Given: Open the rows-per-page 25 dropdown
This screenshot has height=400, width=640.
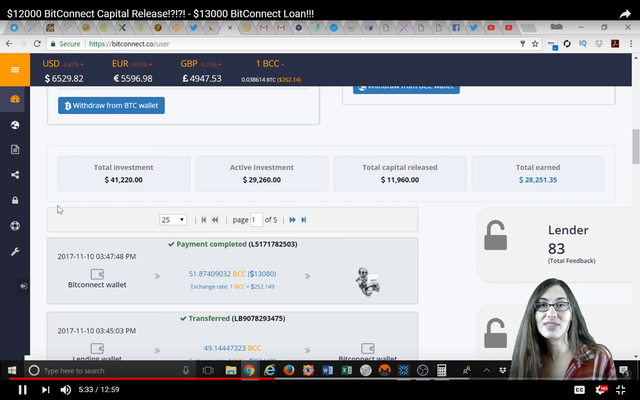Looking at the screenshot, I should coord(173,220).
